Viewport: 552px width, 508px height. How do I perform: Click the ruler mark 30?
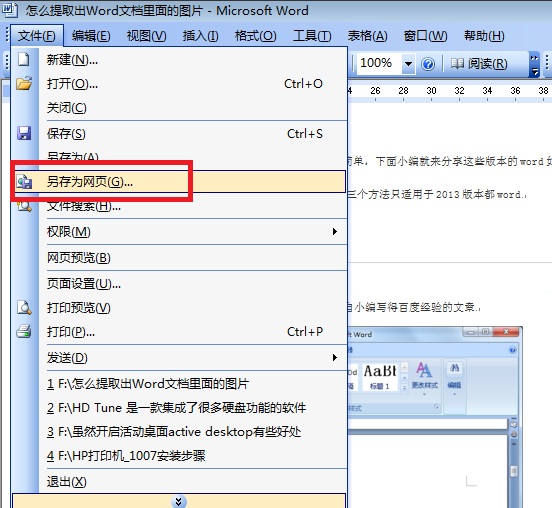coord(431,91)
